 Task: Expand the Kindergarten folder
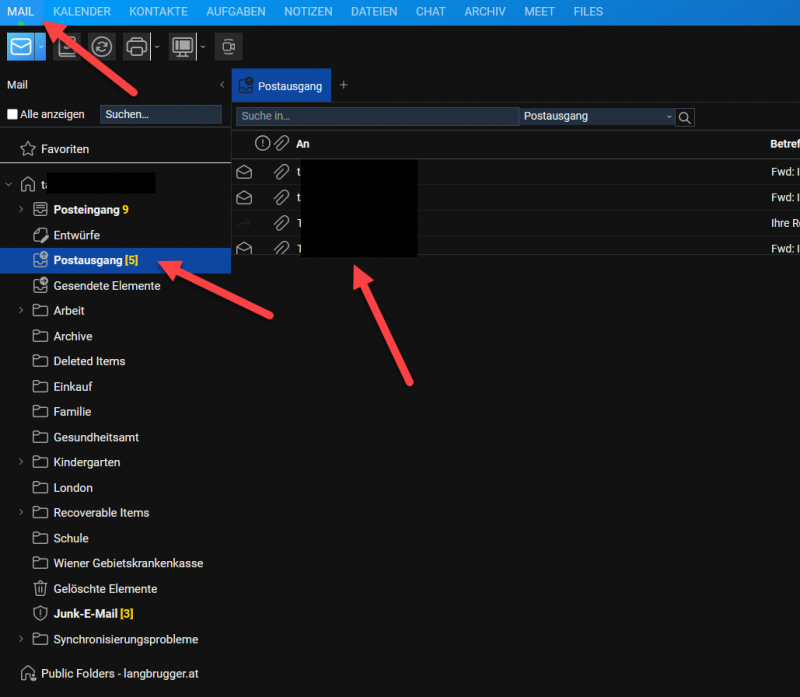21,462
